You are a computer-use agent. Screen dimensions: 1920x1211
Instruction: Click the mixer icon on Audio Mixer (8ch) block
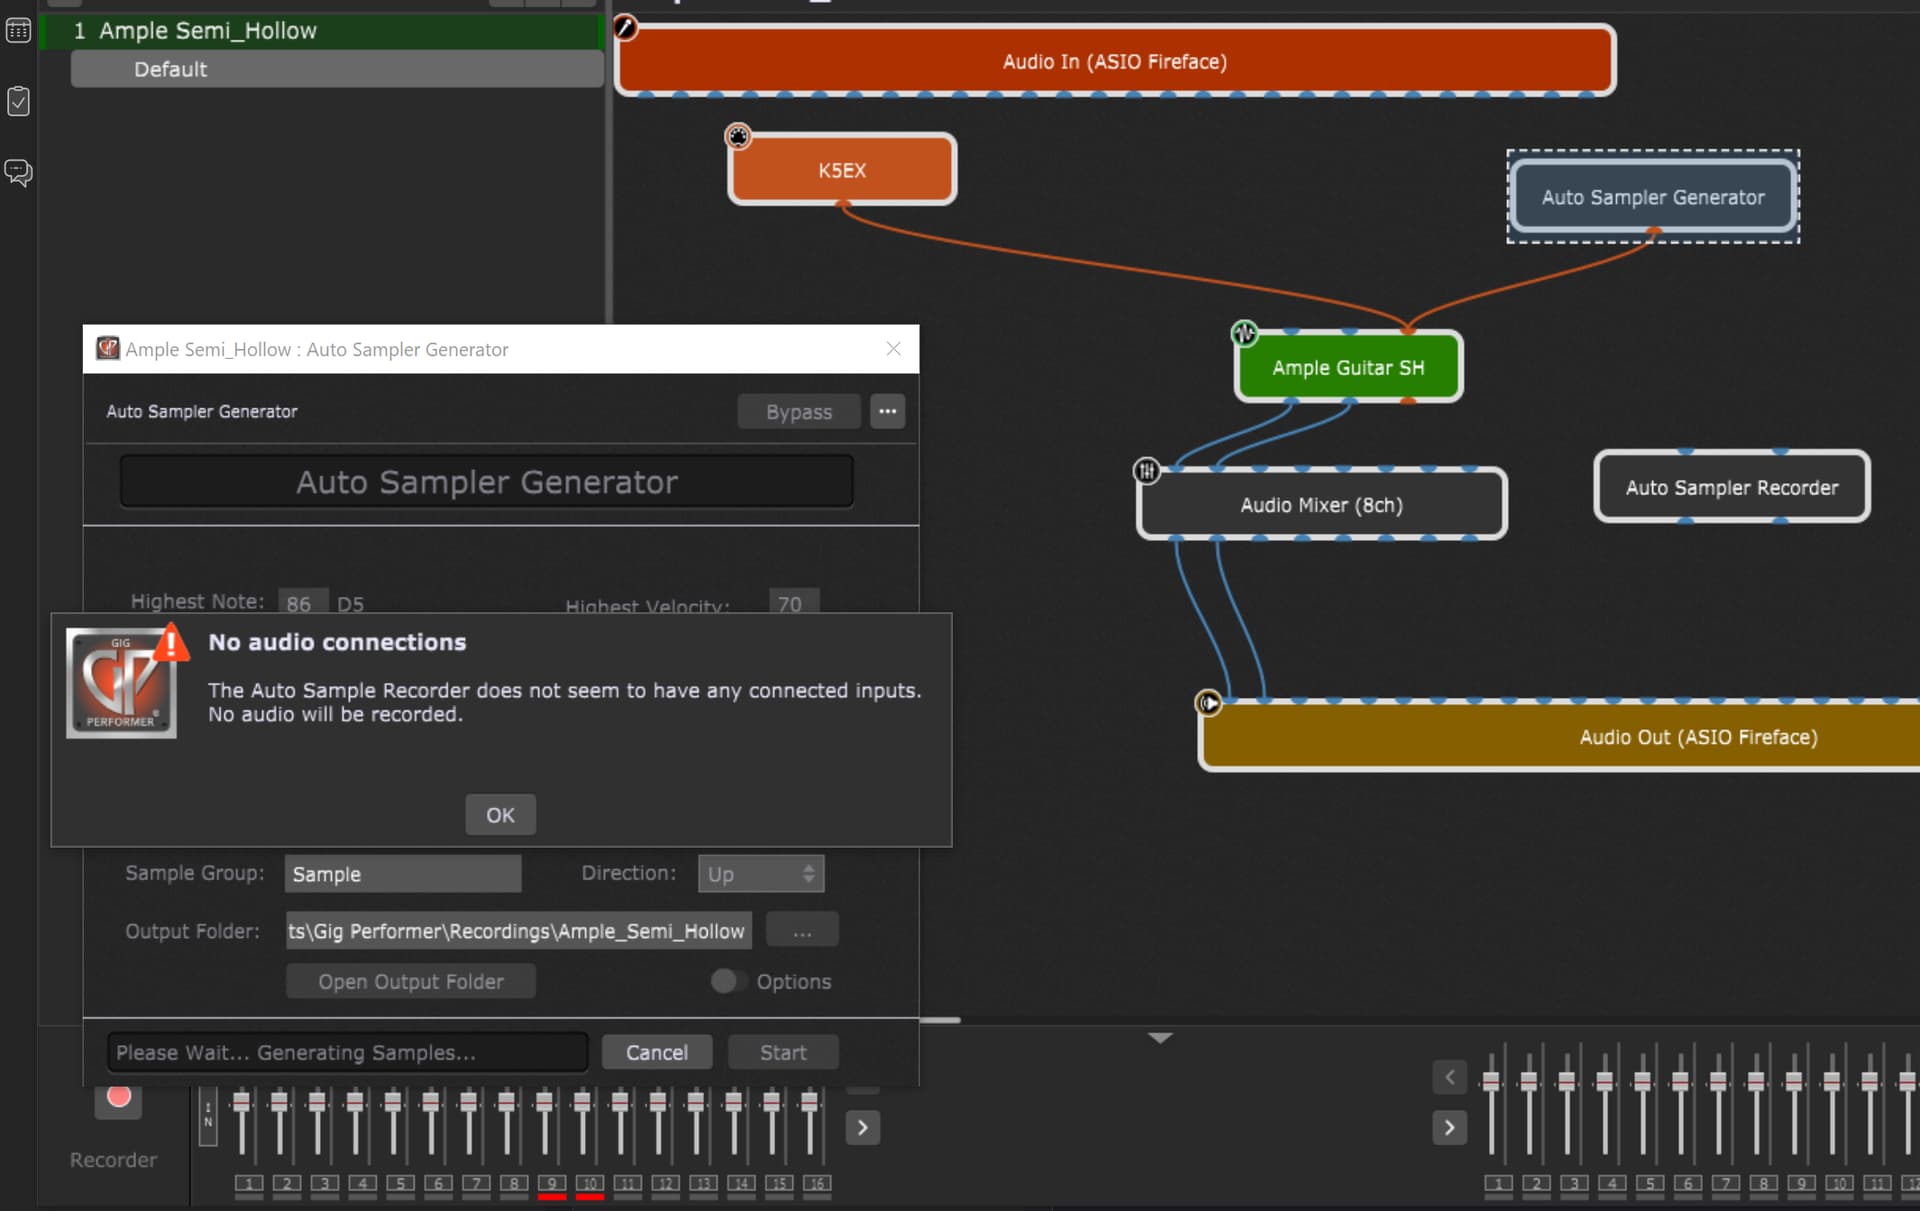coord(1146,470)
